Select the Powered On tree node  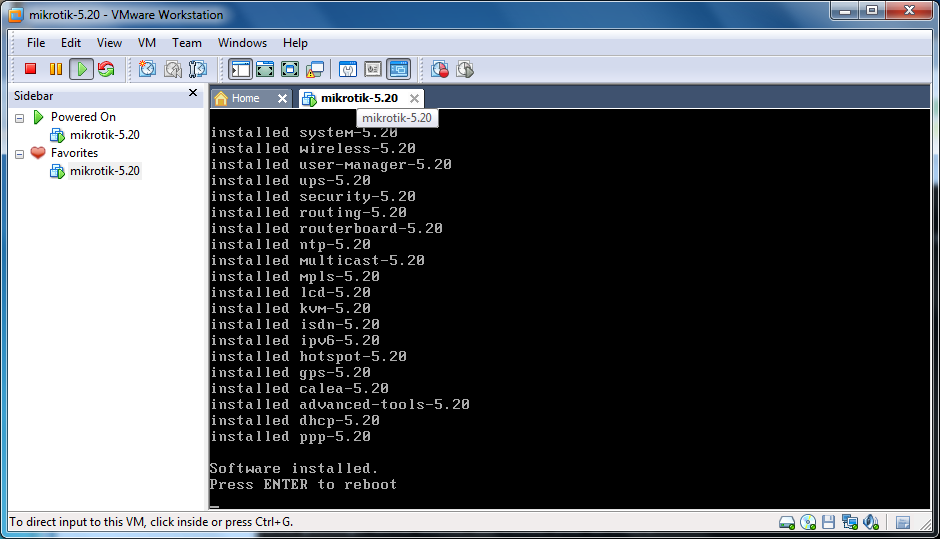83,117
